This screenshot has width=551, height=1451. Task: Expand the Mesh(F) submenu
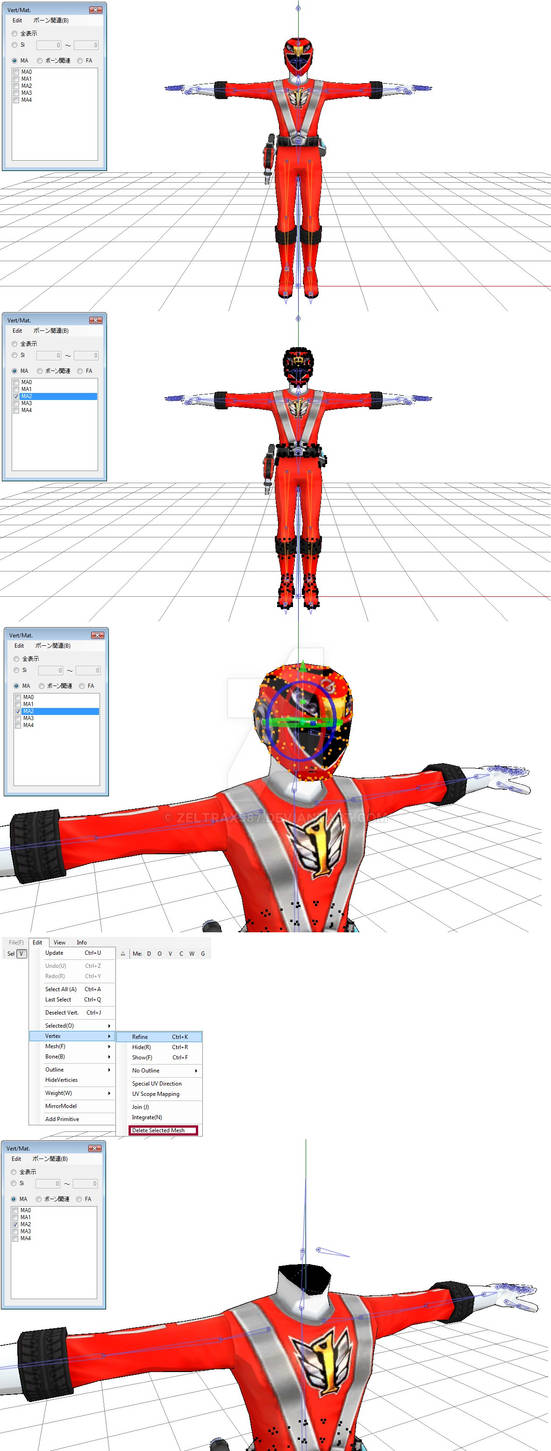coord(72,1046)
